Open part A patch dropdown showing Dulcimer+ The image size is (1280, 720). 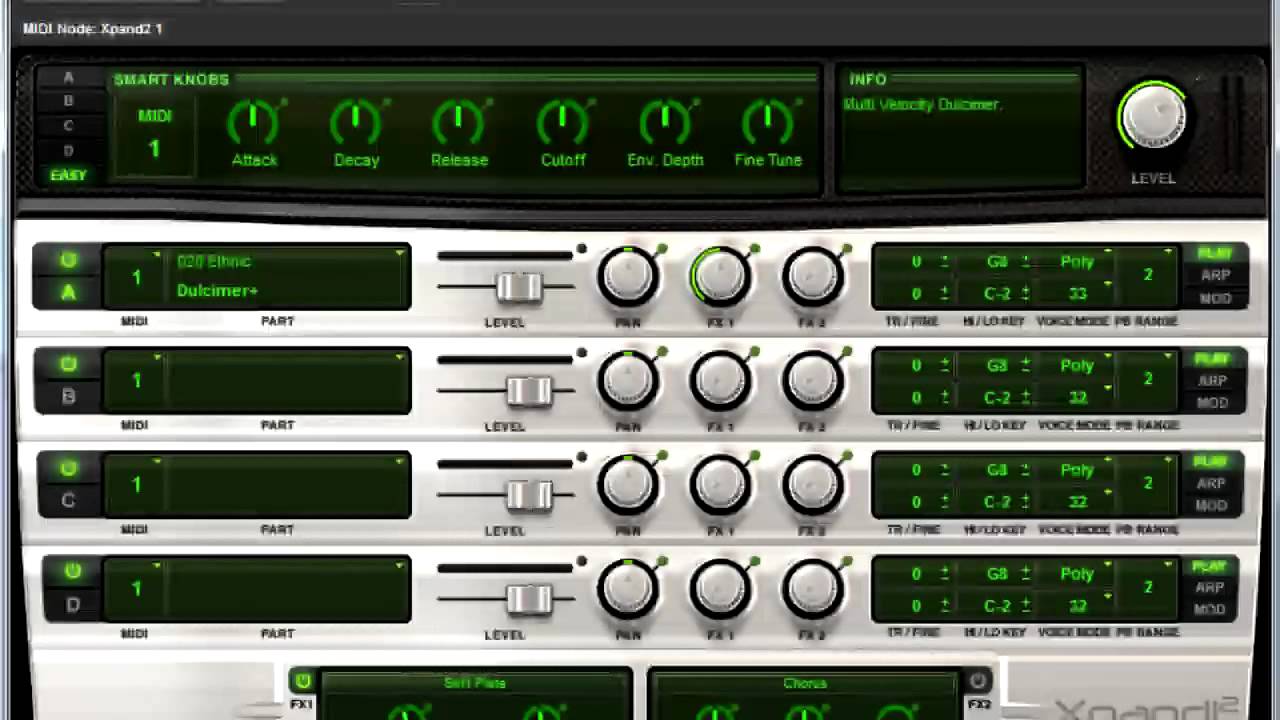pos(290,276)
